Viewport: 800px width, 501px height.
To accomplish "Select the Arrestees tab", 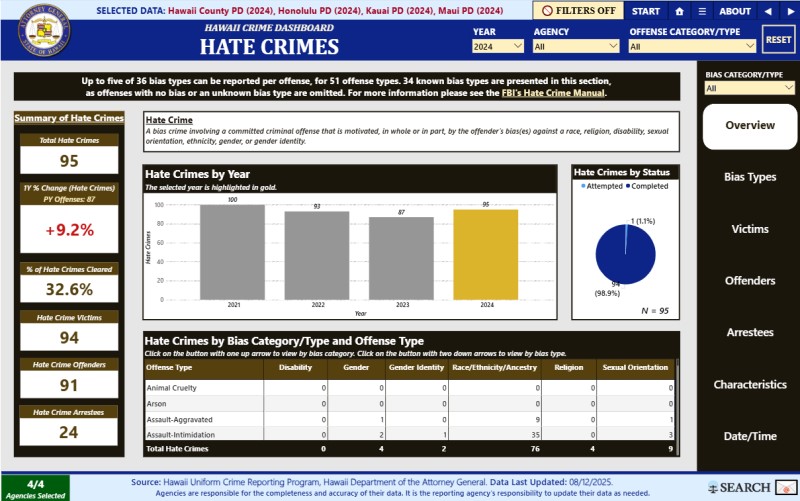I will click(x=749, y=333).
